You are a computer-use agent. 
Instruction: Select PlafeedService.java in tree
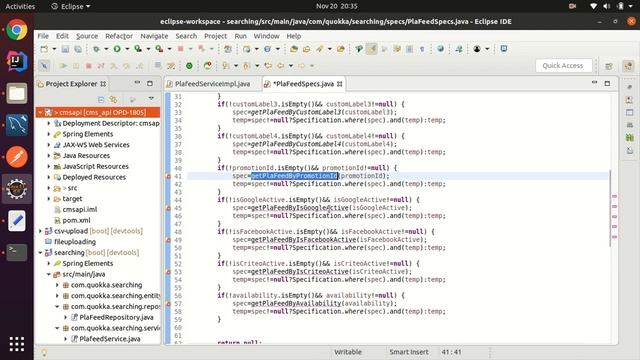click(109, 339)
